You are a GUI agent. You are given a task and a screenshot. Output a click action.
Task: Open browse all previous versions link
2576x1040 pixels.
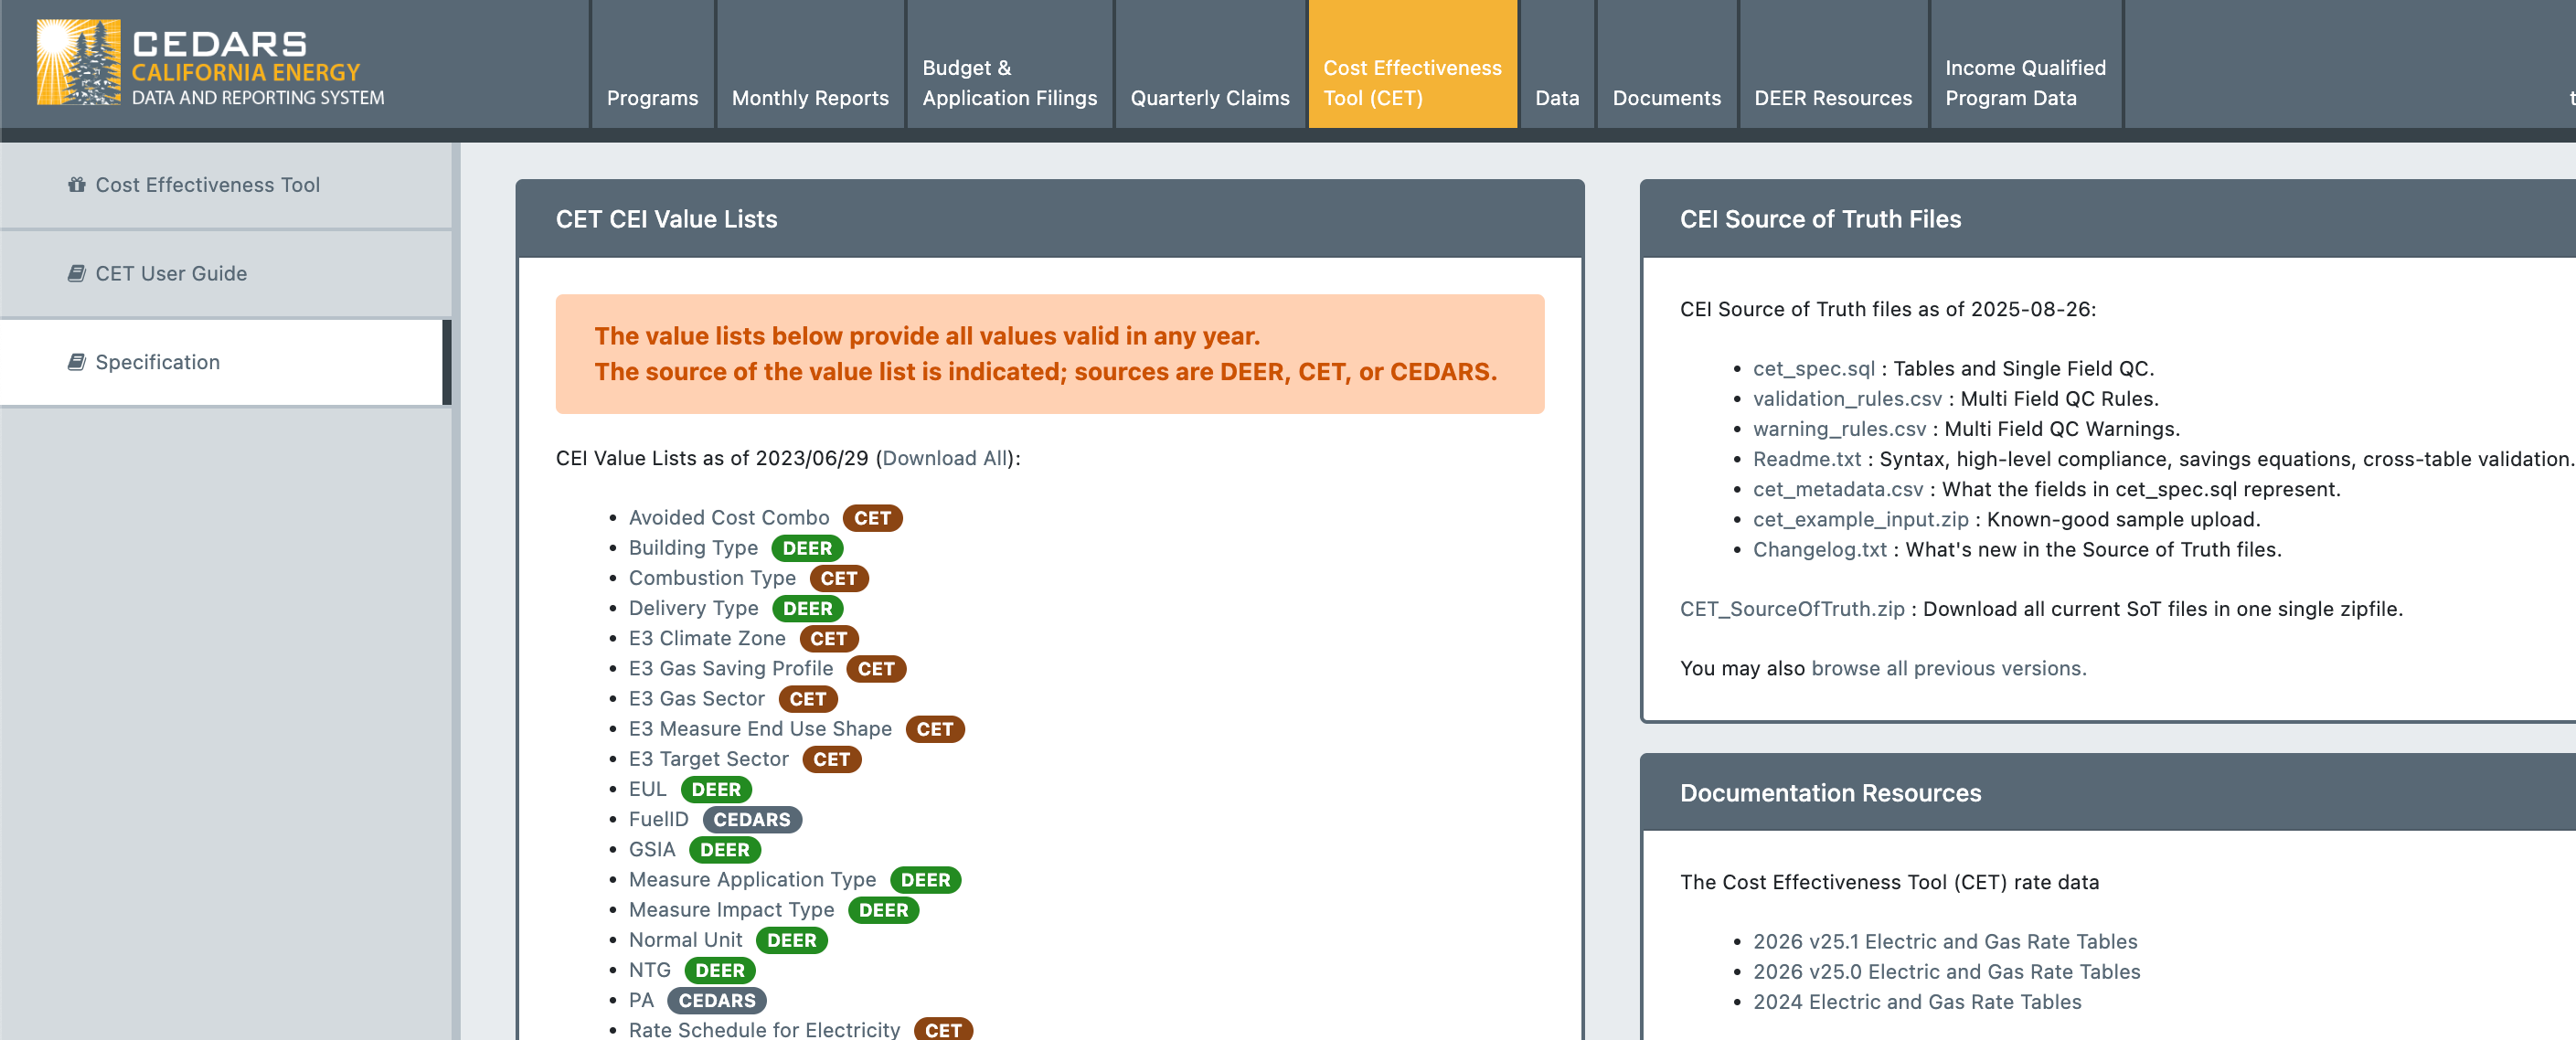[x=1947, y=668]
